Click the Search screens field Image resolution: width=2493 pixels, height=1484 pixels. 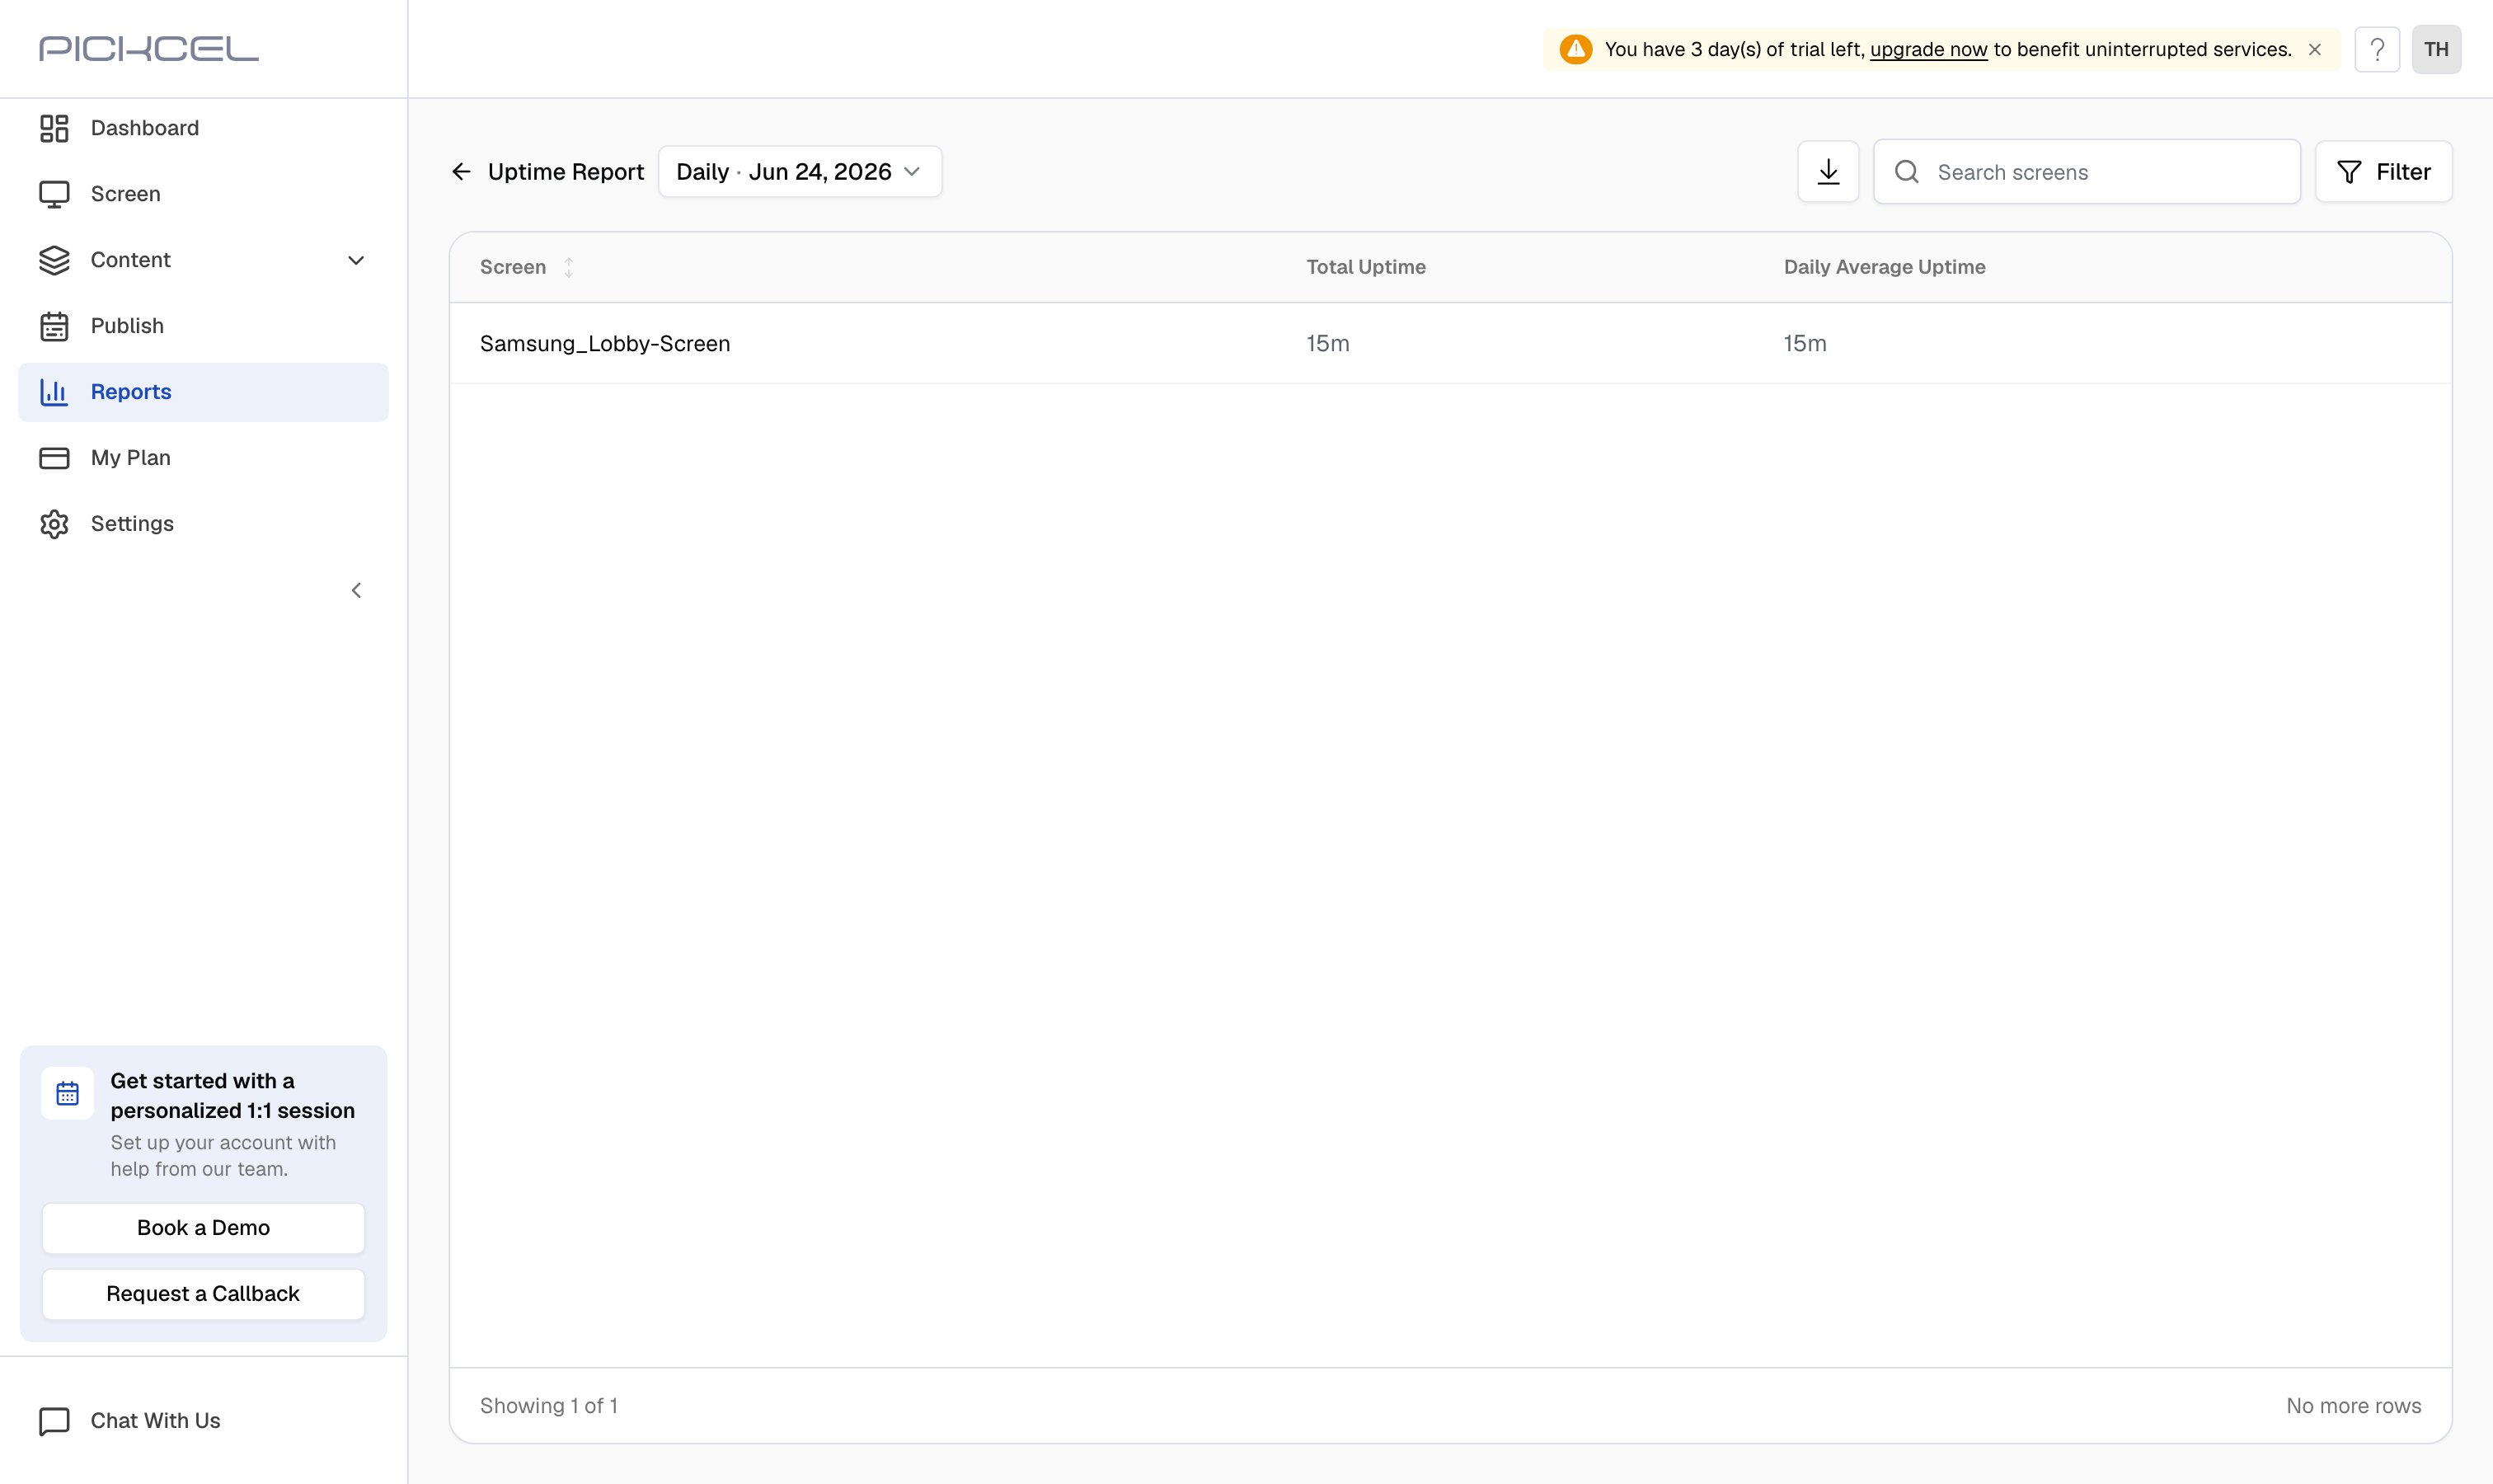click(2087, 172)
